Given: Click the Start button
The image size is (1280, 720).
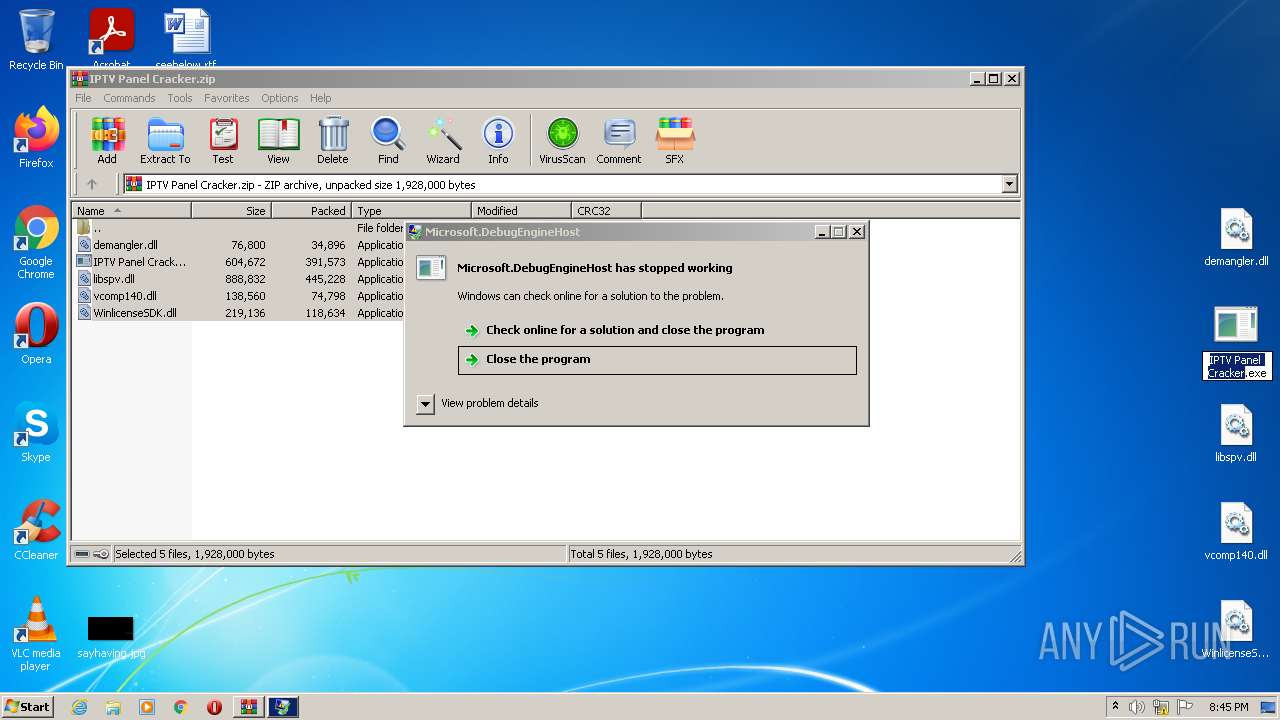Looking at the screenshot, I should point(27,707).
